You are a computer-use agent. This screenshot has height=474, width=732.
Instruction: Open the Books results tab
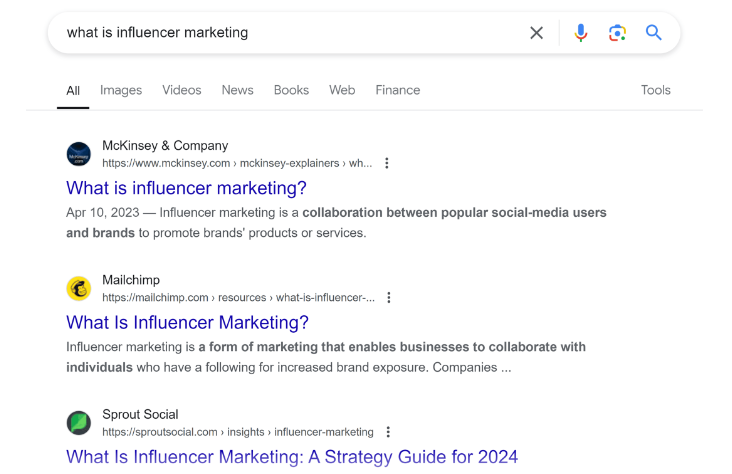pyautogui.click(x=291, y=90)
